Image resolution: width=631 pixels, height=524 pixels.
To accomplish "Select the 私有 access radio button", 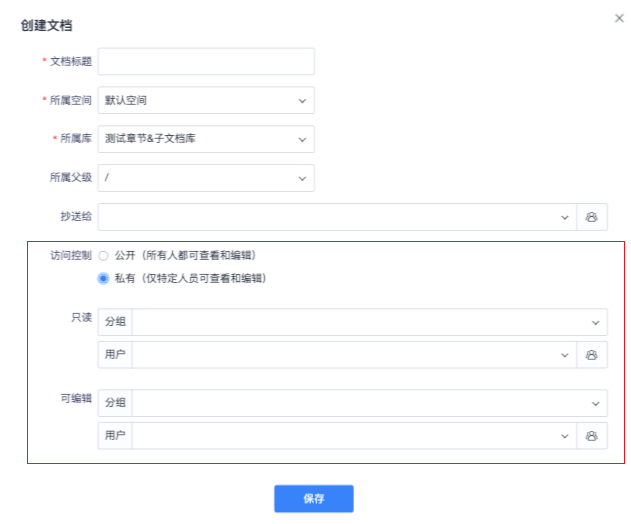I will point(103,278).
